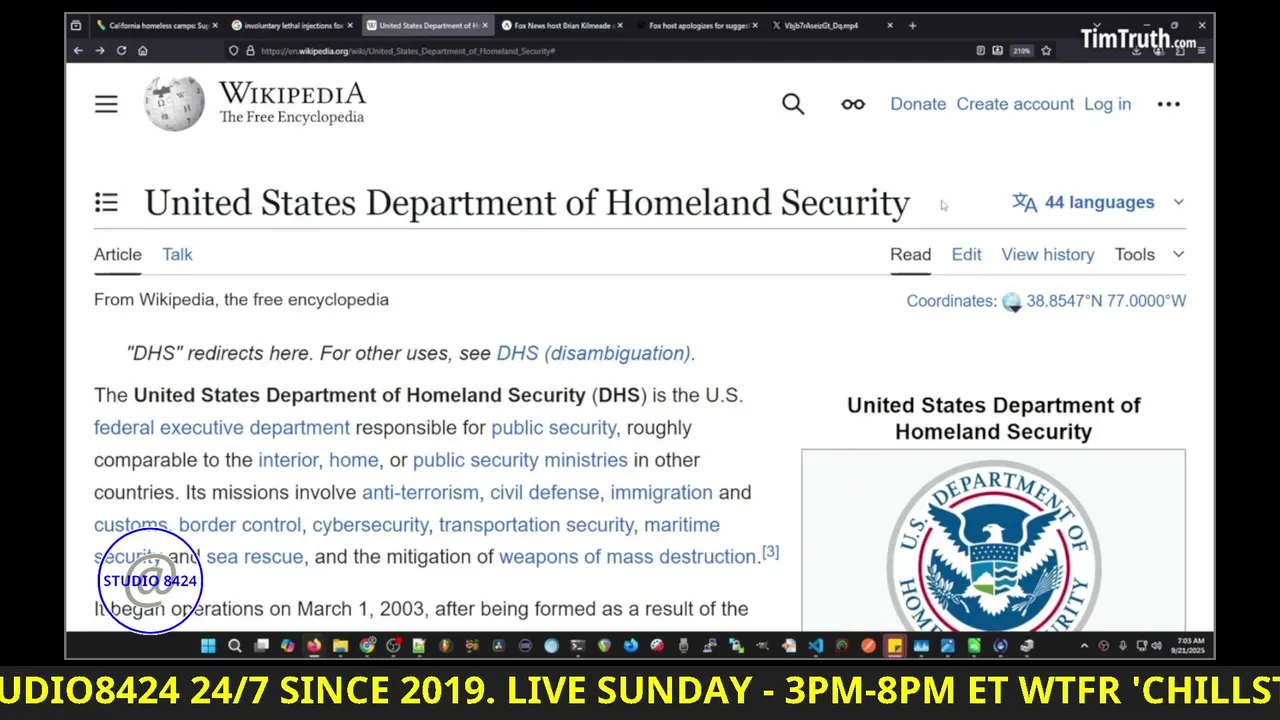Open the civil defense link
This screenshot has width=1280, height=720.
pos(545,492)
